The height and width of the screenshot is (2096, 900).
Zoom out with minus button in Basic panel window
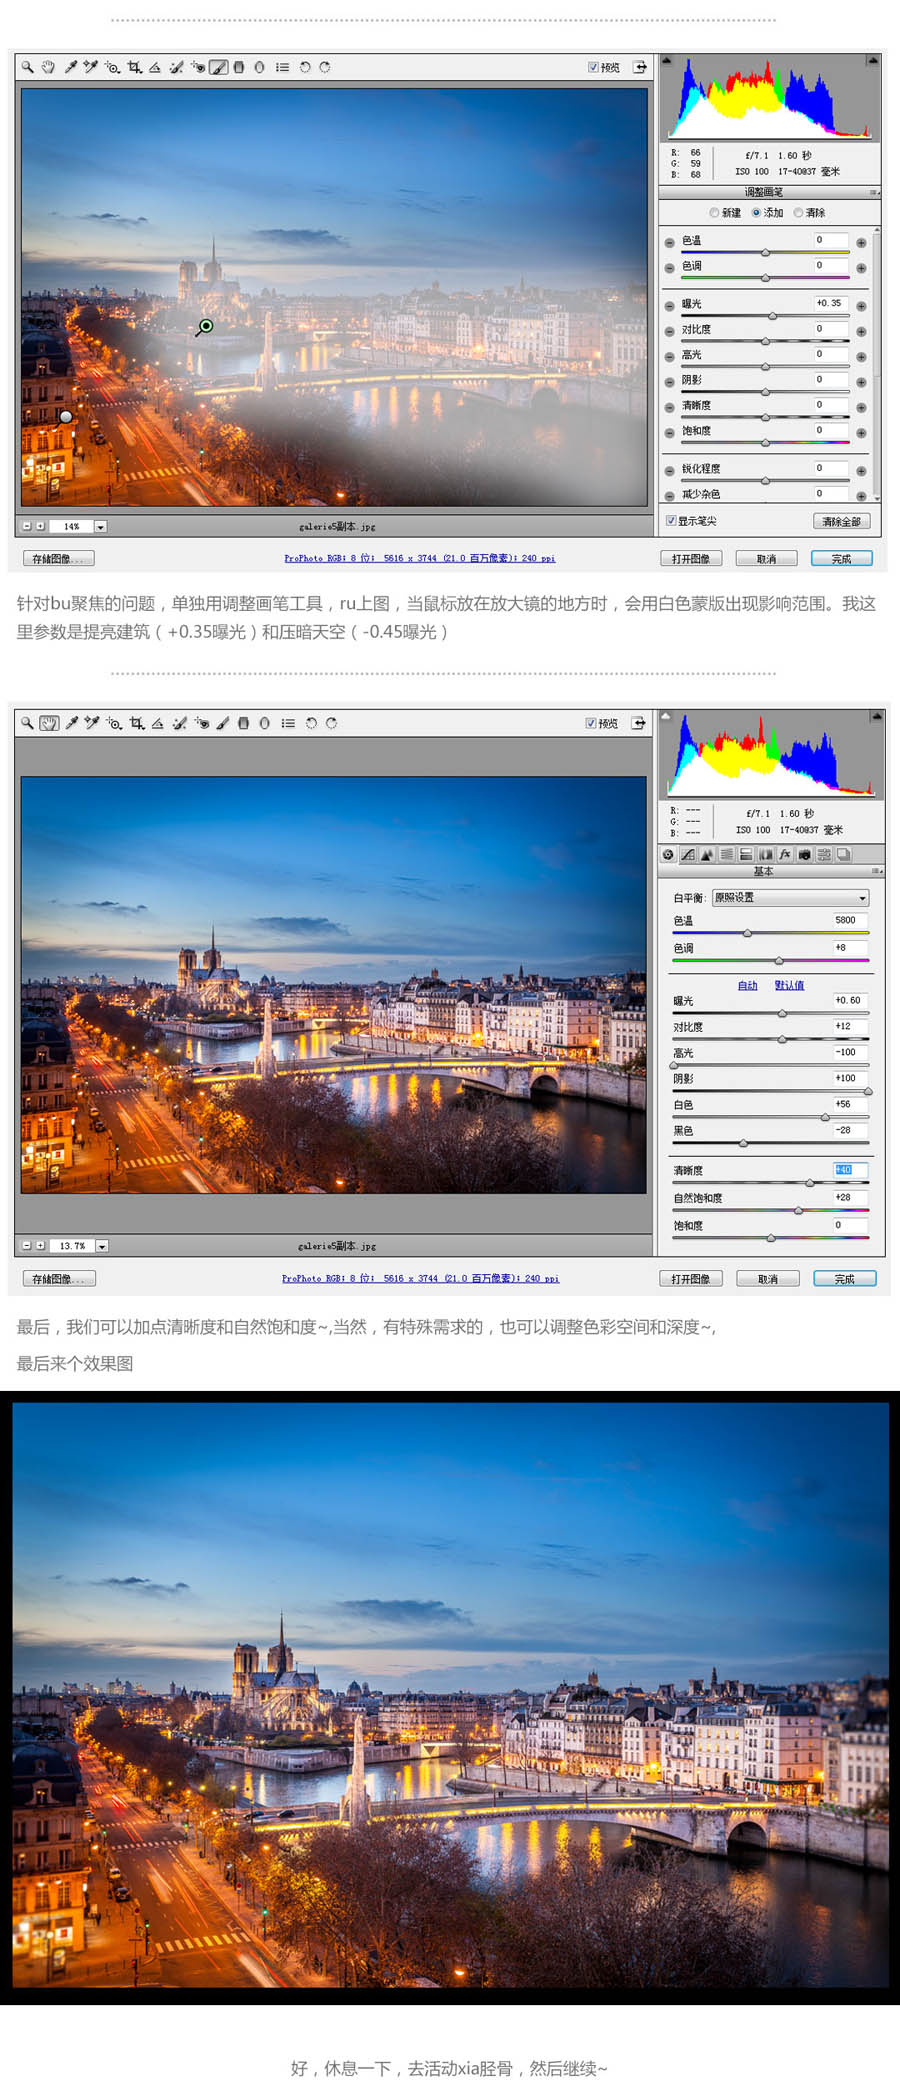pos(27,1245)
